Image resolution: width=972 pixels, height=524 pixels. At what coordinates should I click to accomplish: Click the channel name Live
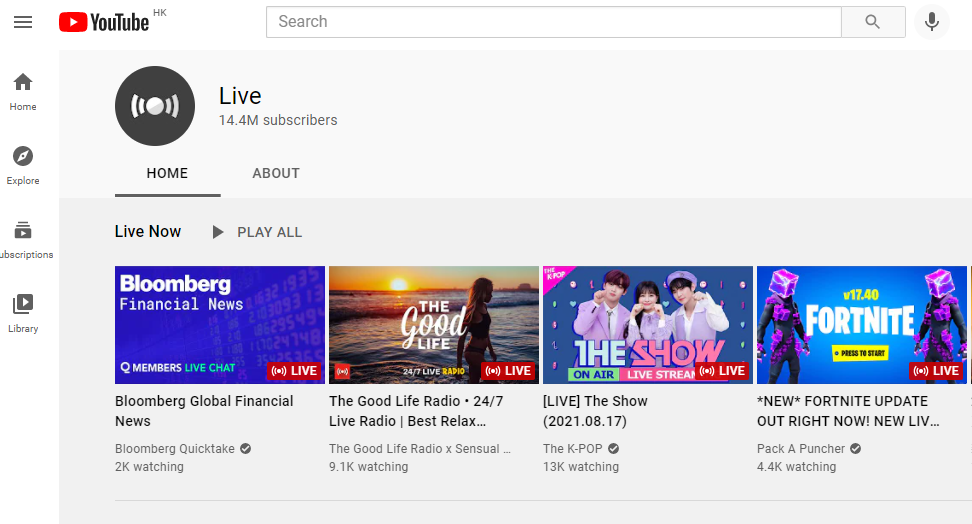point(240,95)
